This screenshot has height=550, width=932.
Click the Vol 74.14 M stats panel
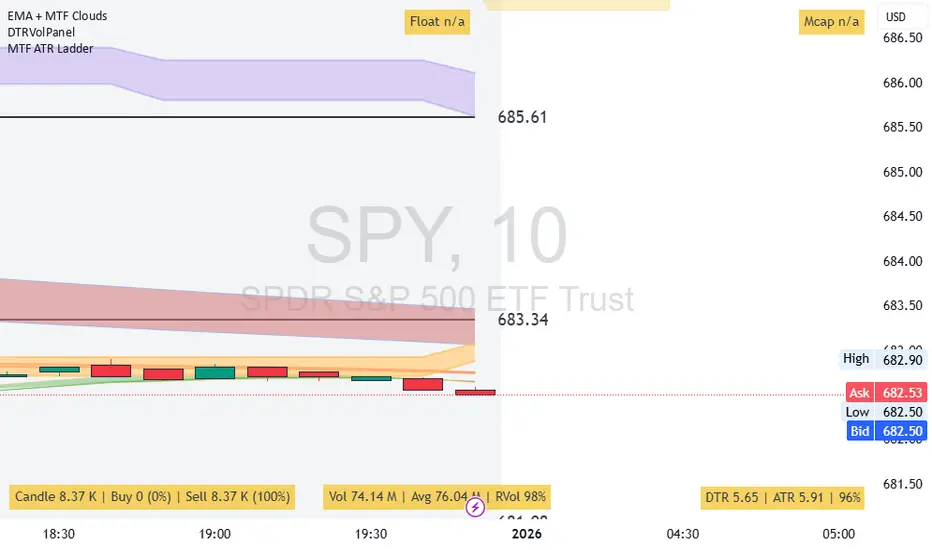pyautogui.click(x=437, y=496)
